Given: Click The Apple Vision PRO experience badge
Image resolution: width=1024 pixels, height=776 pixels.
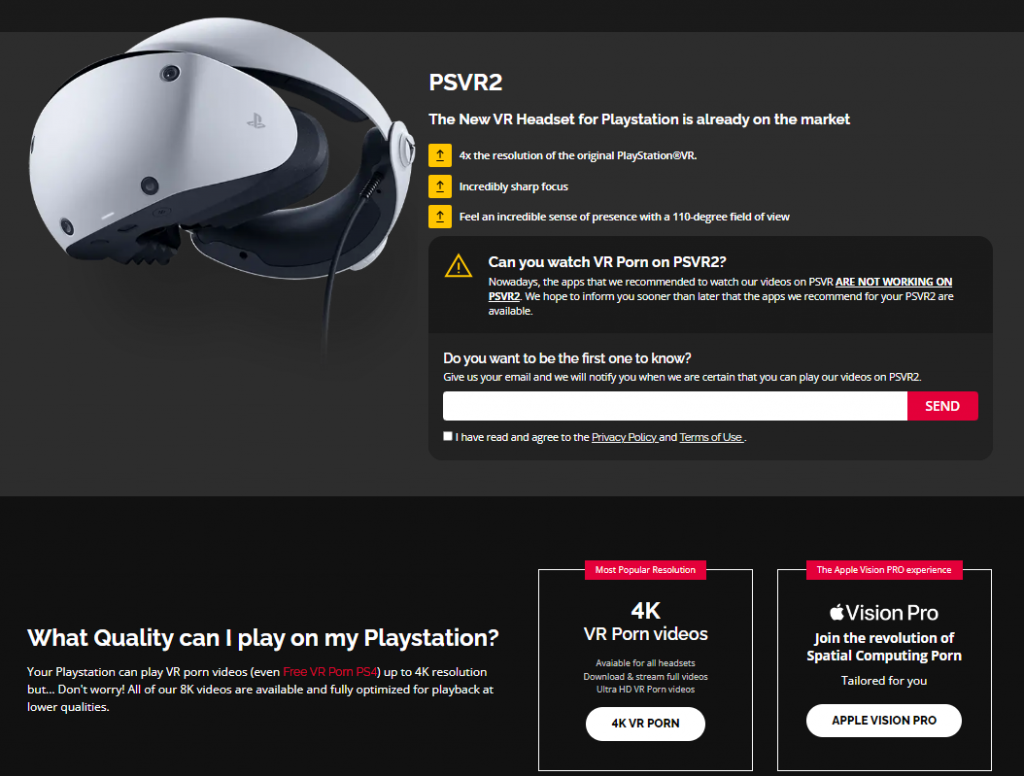Looking at the screenshot, I should click(x=884, y=570).
